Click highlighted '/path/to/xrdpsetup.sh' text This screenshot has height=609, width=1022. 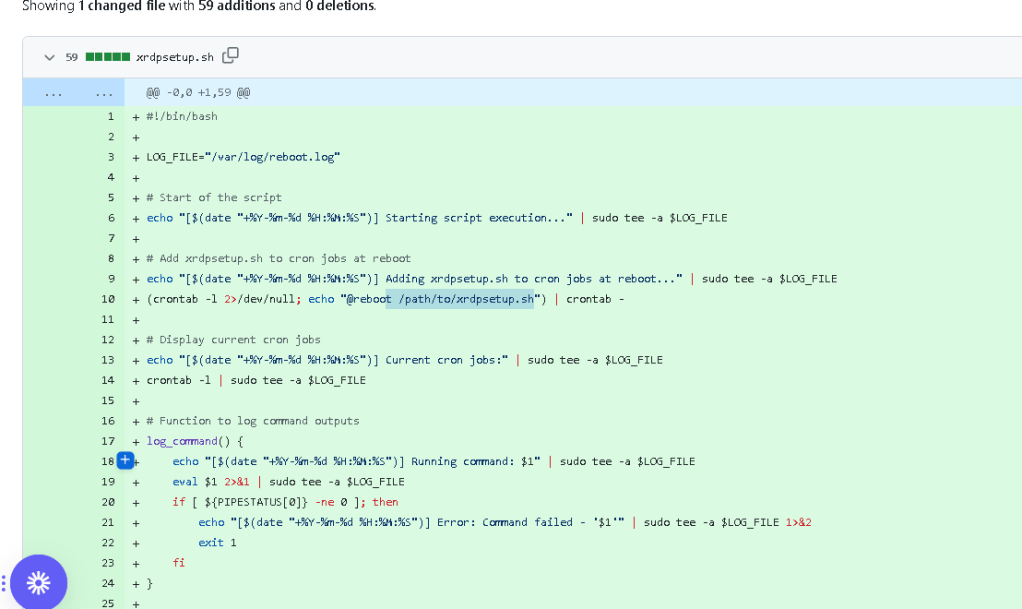pos(465,299)
